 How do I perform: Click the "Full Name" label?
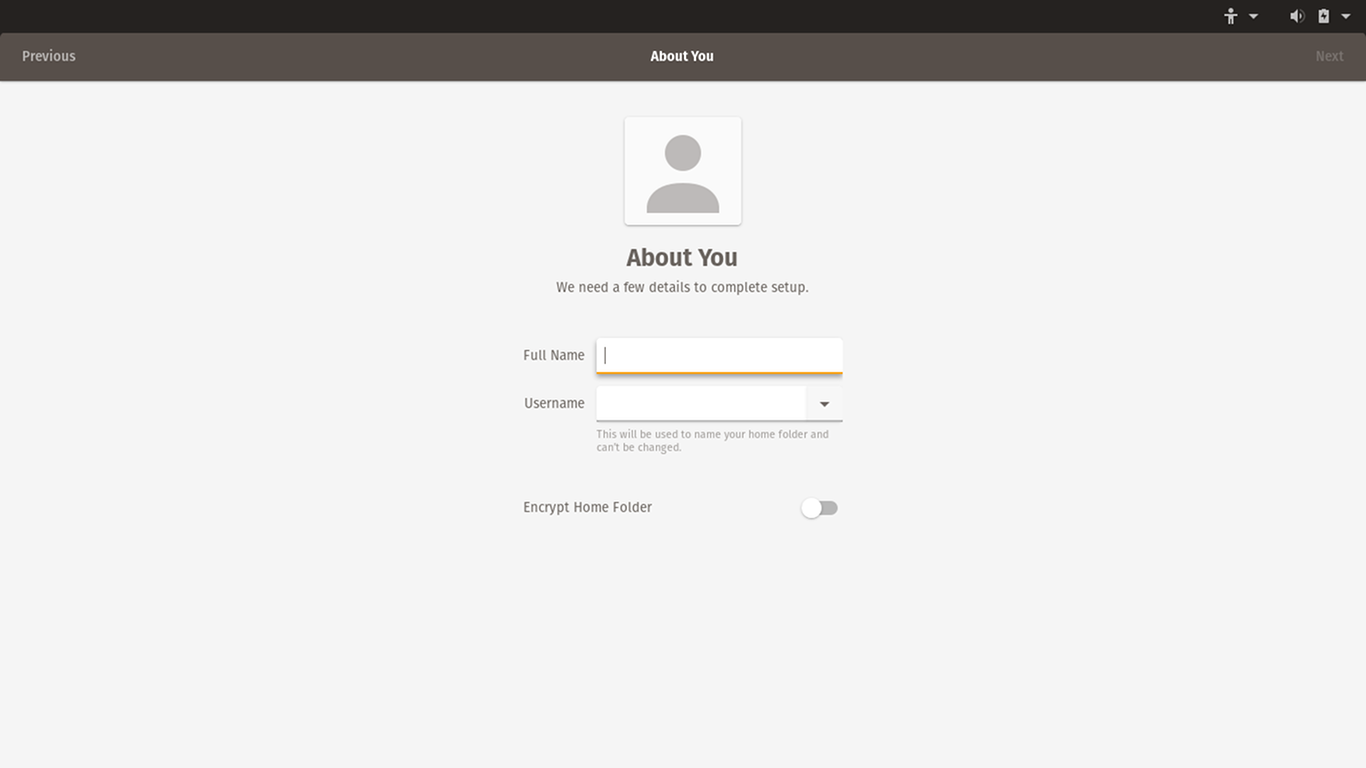coord(554,355)
